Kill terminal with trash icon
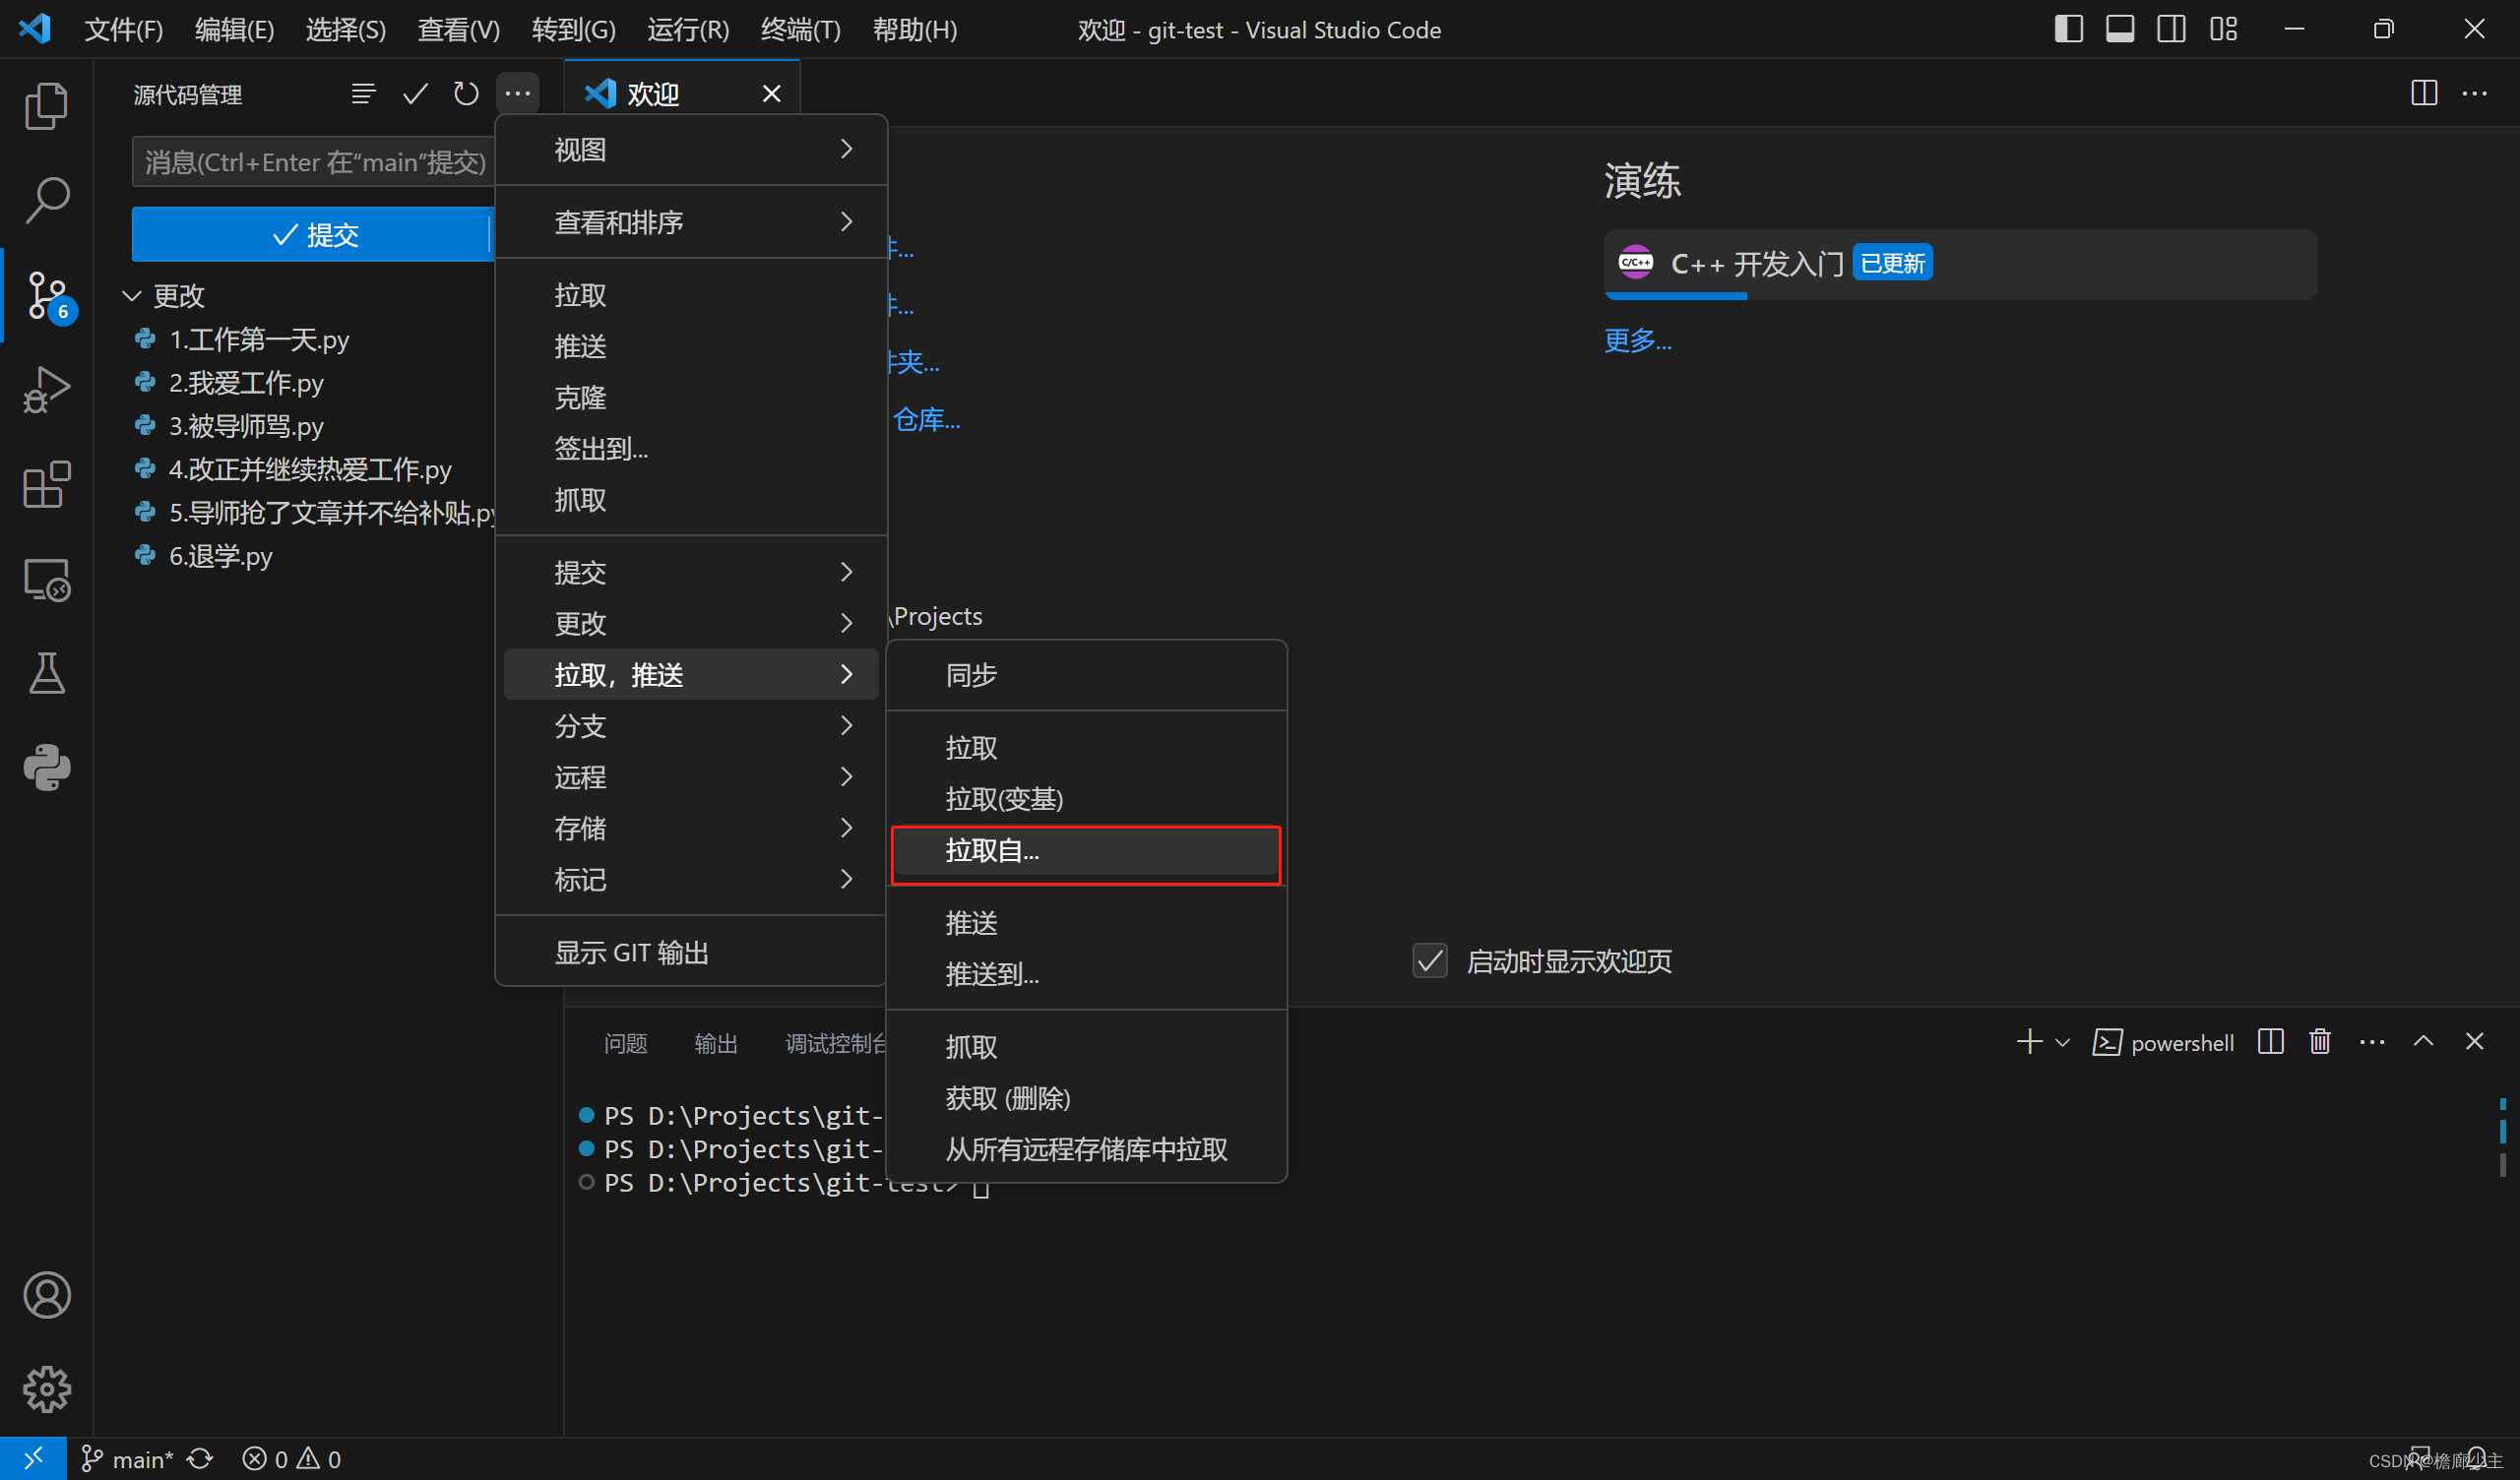The image size is (2520, 1480). [x=2320, y=1042]
